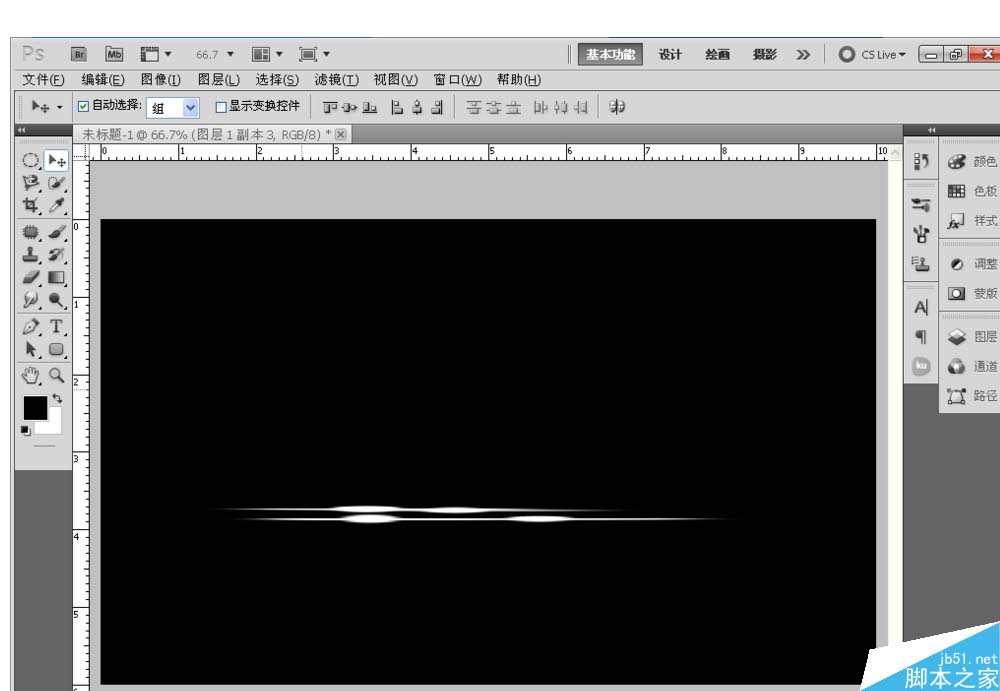Open the 滤镜(T) menu

click(336, 80)
